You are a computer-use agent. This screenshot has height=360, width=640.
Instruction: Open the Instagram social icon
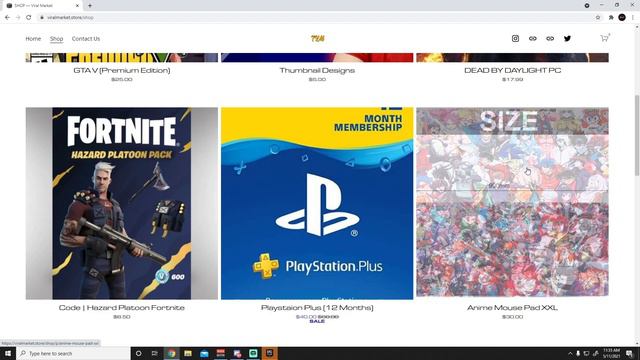coord(515,38)
